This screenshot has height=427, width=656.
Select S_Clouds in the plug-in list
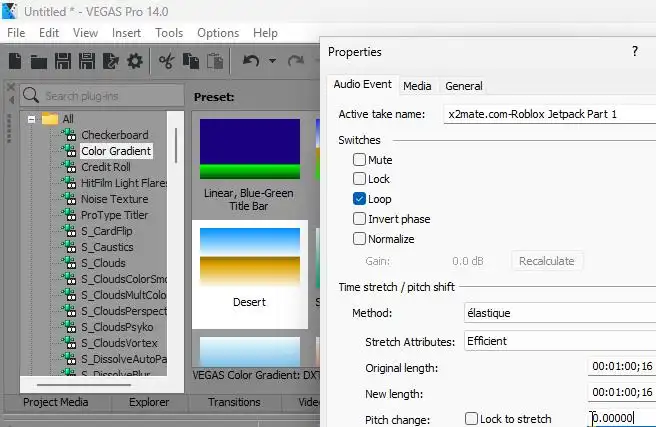tap(103, 263)
